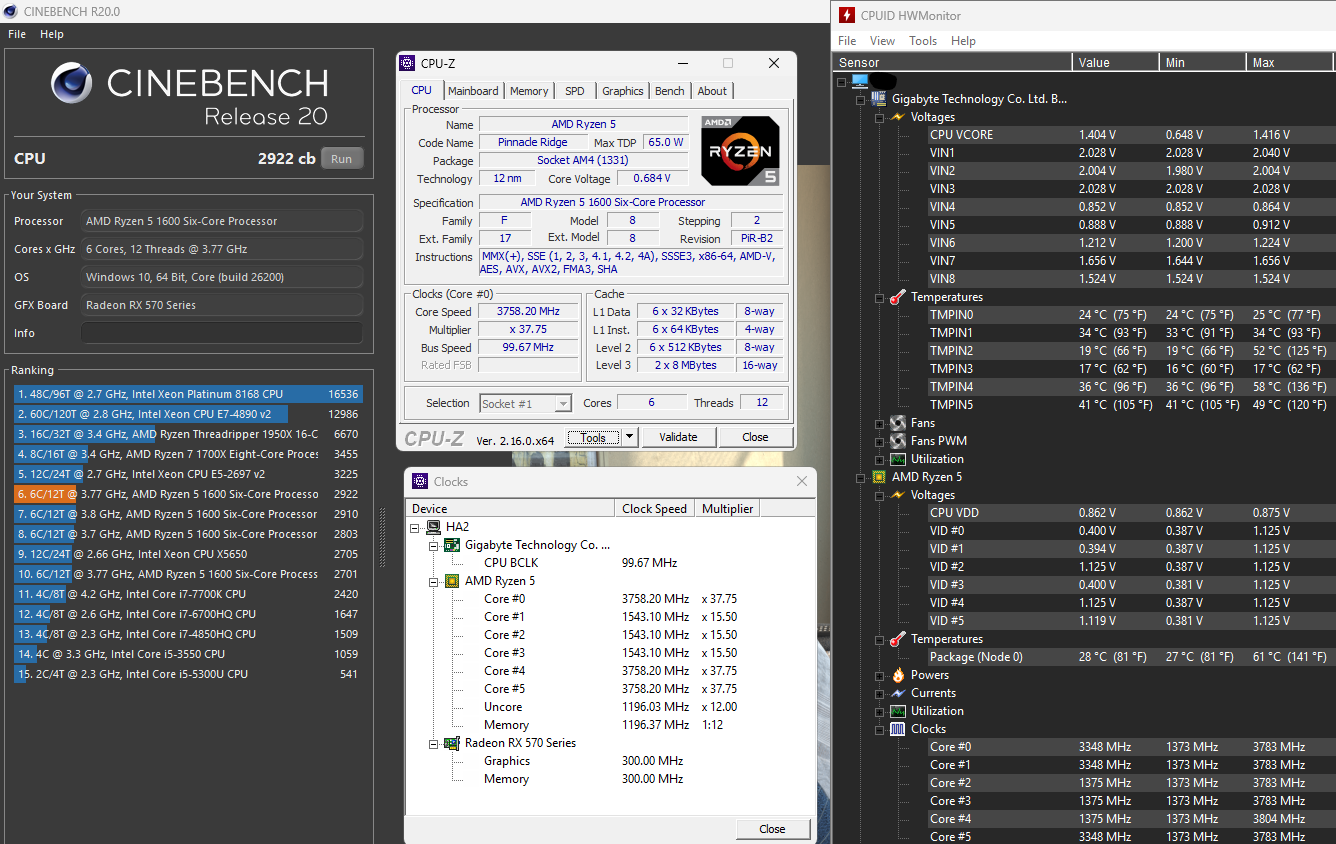This screenshot has height=844, width=1336.
Task: Select the Xeon Platinum 8168 ranking entry
Action: point(188,394)
